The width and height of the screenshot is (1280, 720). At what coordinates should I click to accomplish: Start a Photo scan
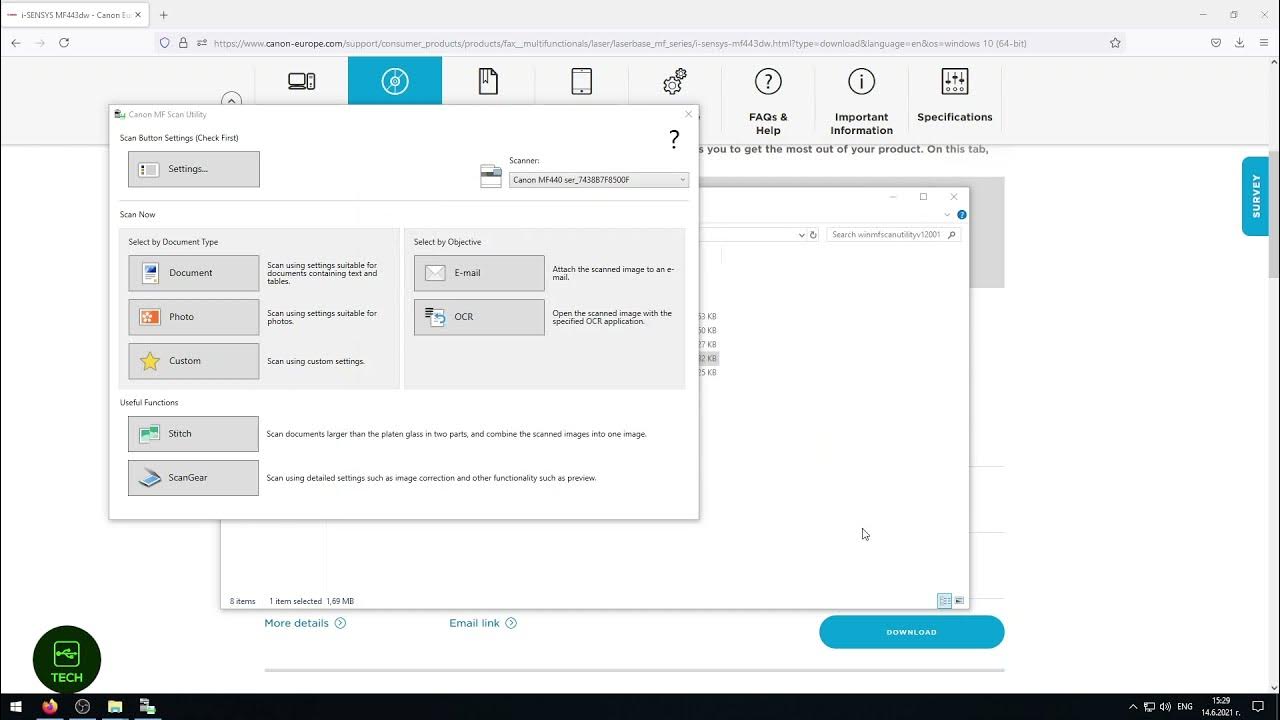click(193, 317)
